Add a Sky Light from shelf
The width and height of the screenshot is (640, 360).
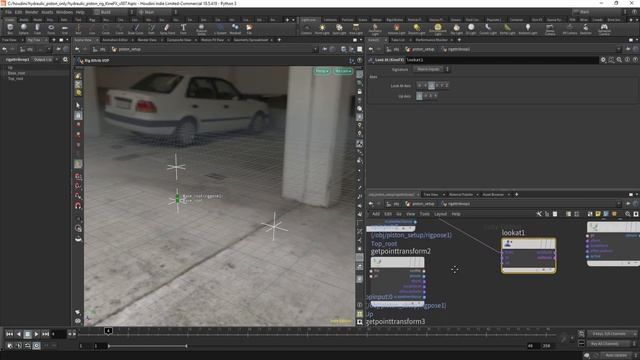click(456, 29)
